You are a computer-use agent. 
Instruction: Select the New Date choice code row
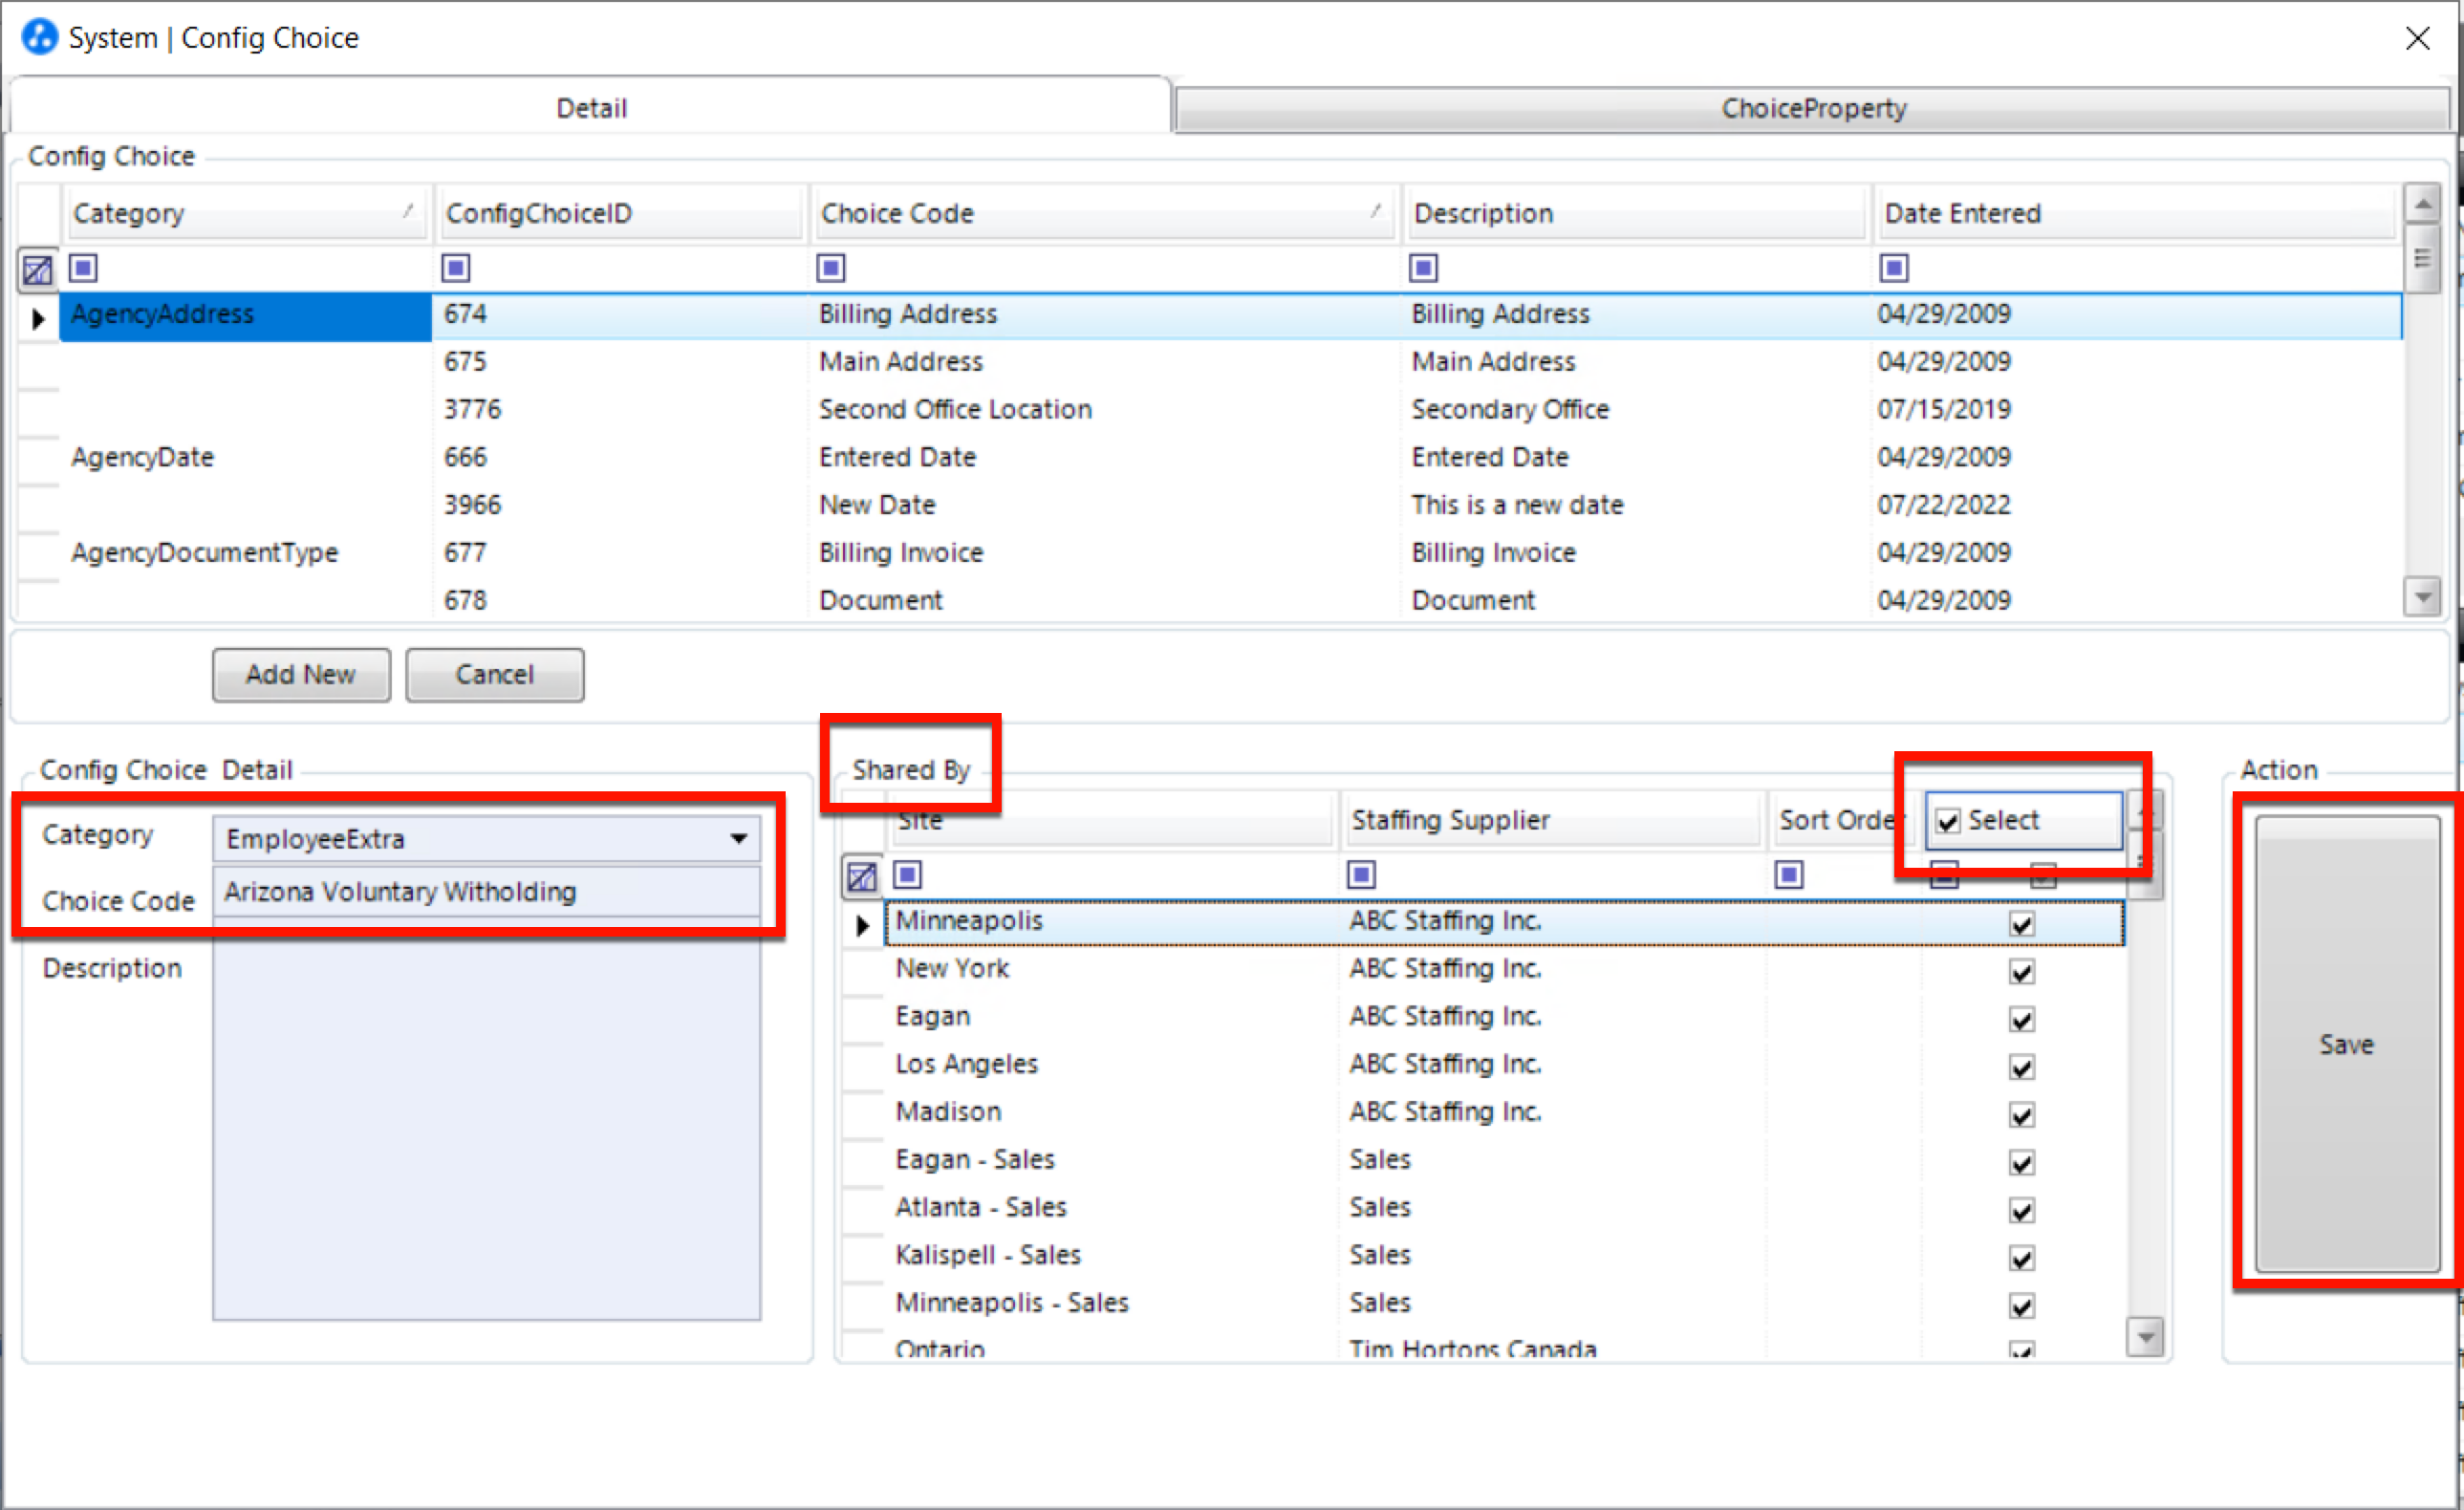tap(1230, 505)
